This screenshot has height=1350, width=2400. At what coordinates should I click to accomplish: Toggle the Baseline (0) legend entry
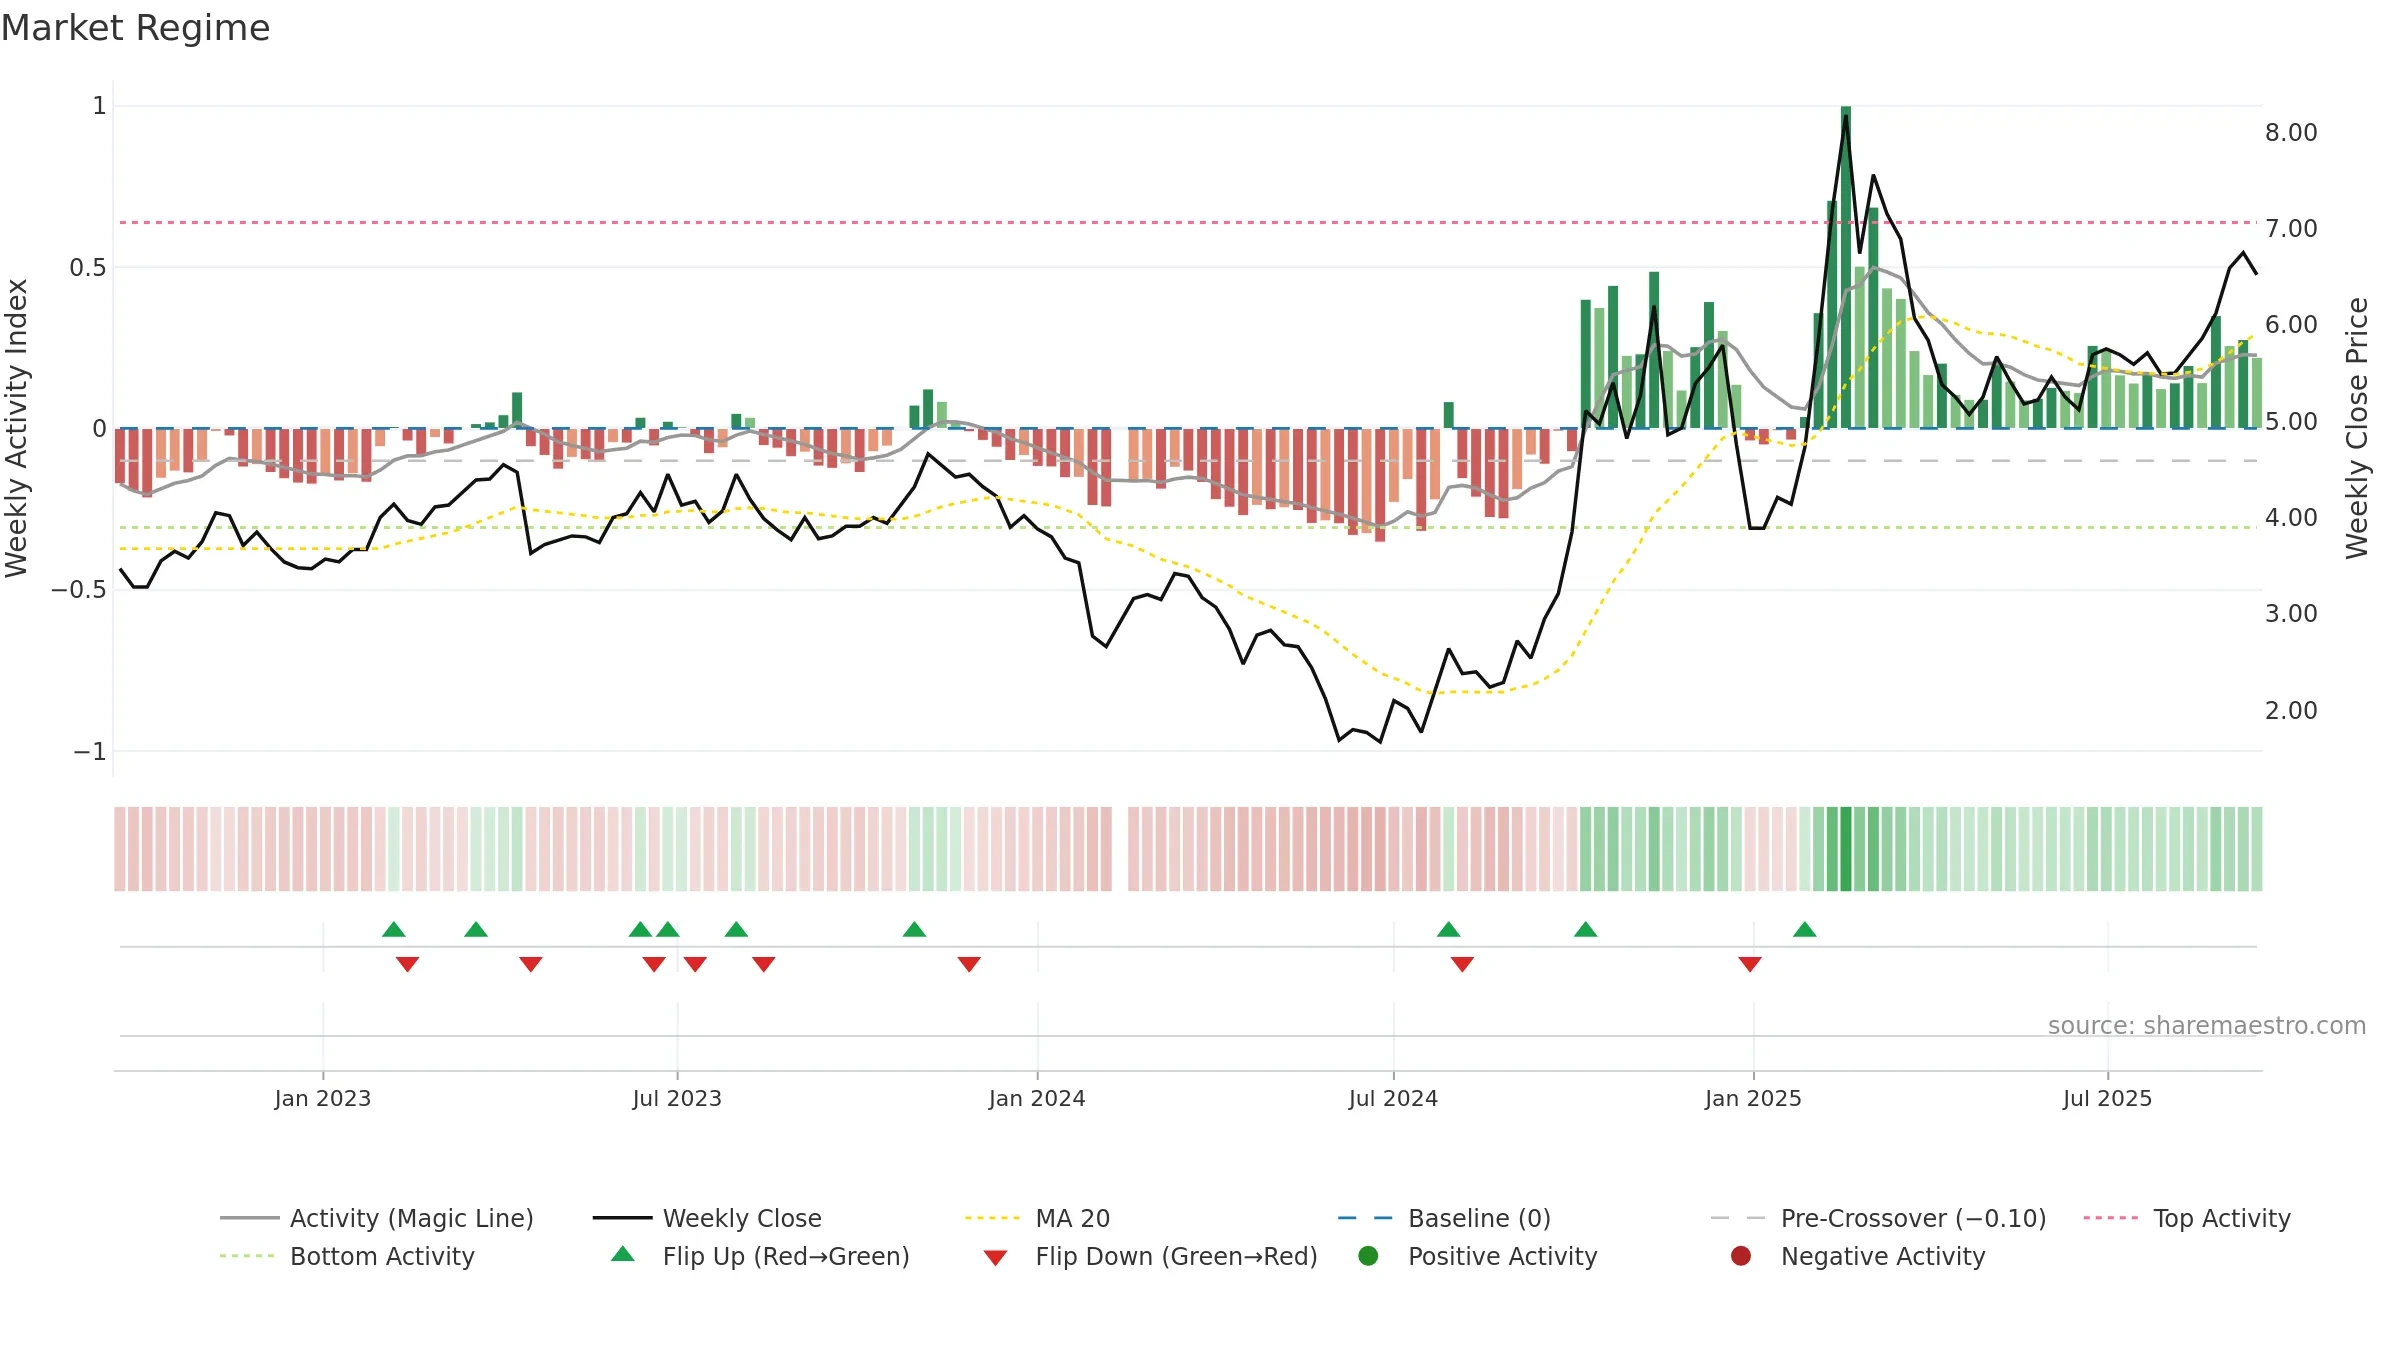tap(1444, 1218)
